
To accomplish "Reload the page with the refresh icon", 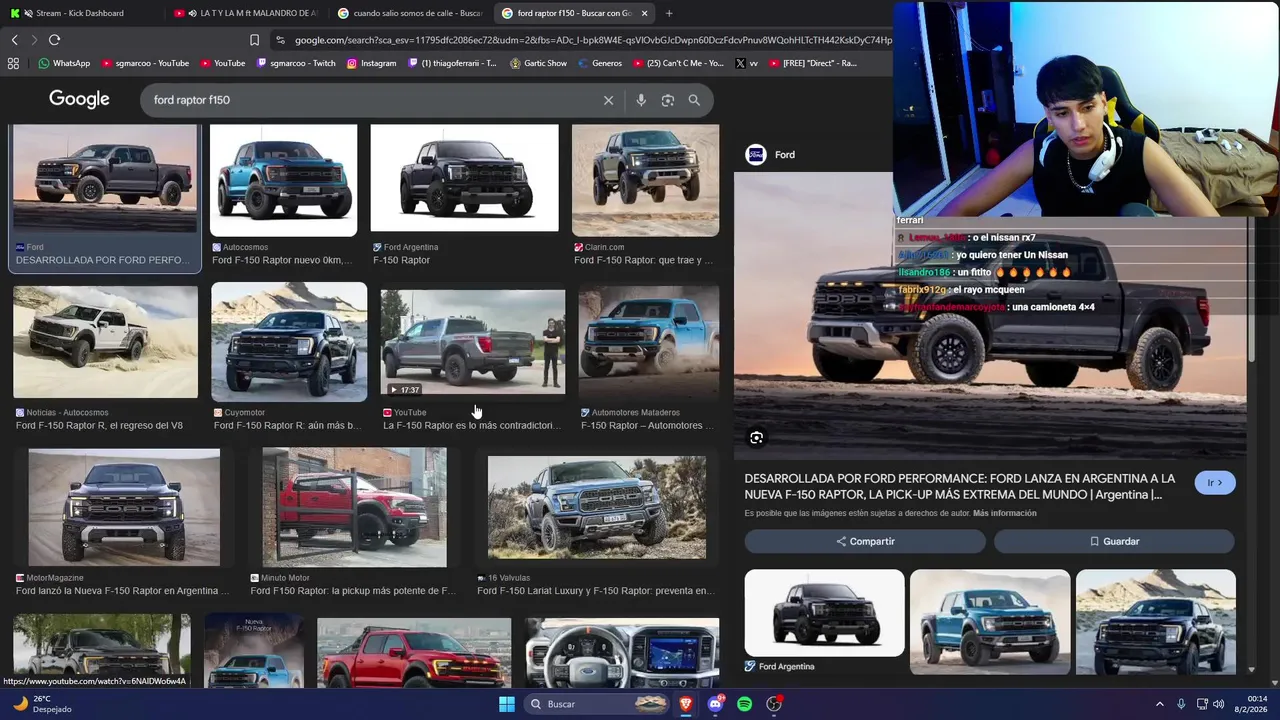I will [x=54, y=40].
